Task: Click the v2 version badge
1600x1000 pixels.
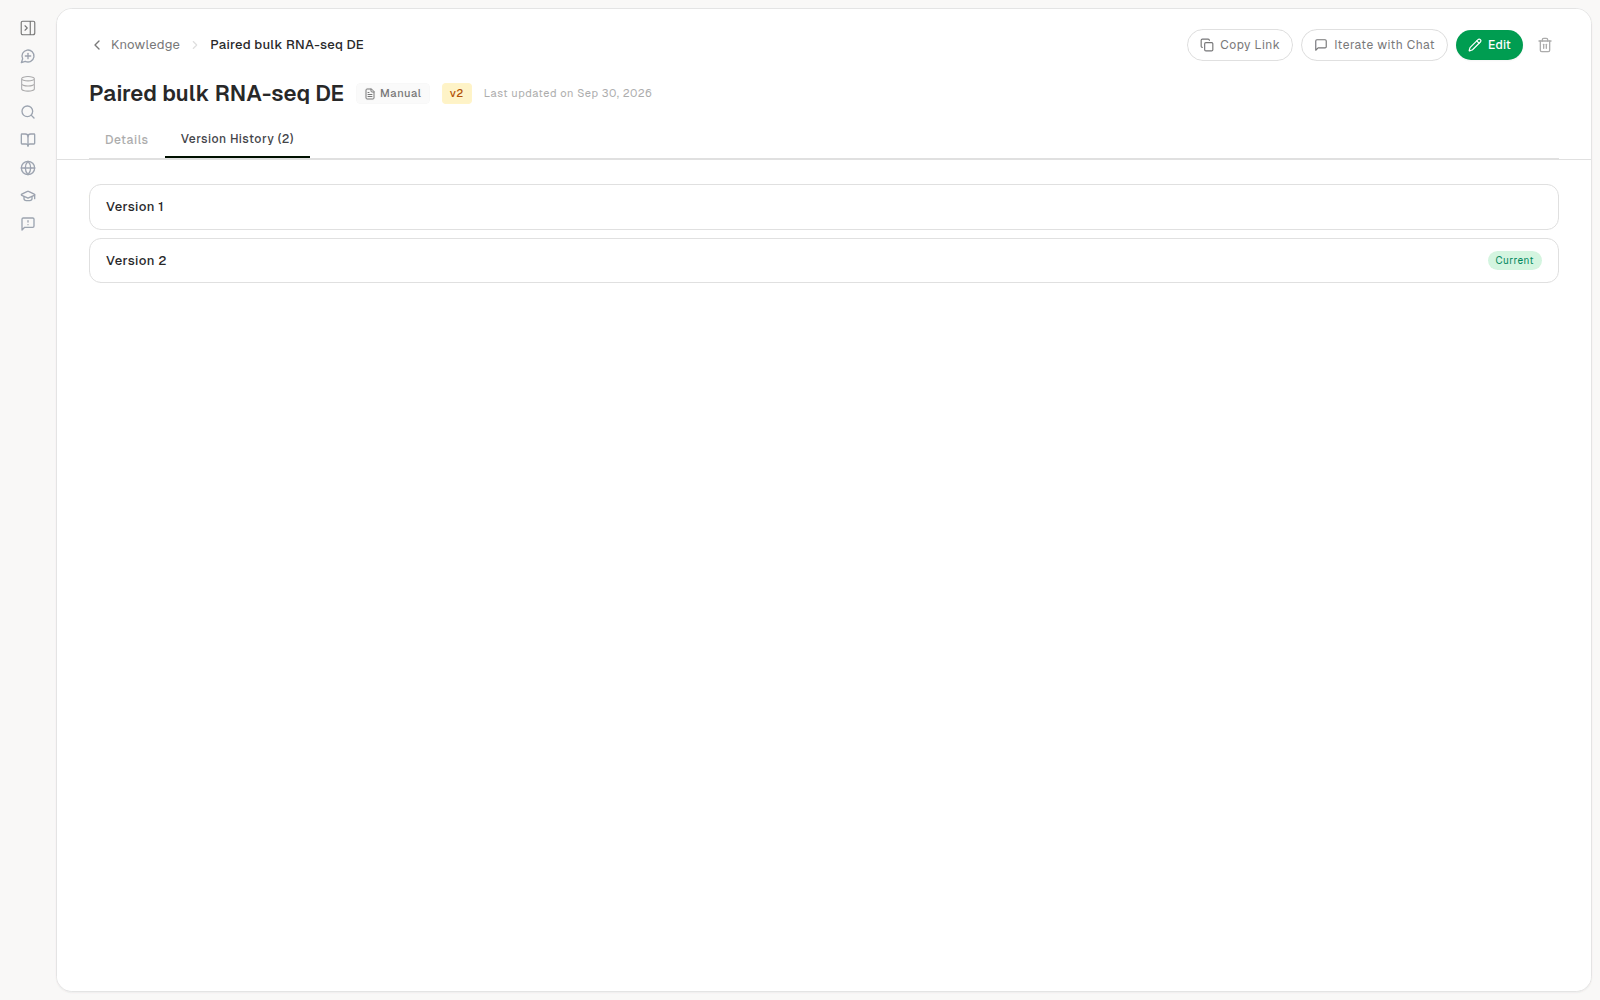Action: pyautogui.click(x=457, y=93)
